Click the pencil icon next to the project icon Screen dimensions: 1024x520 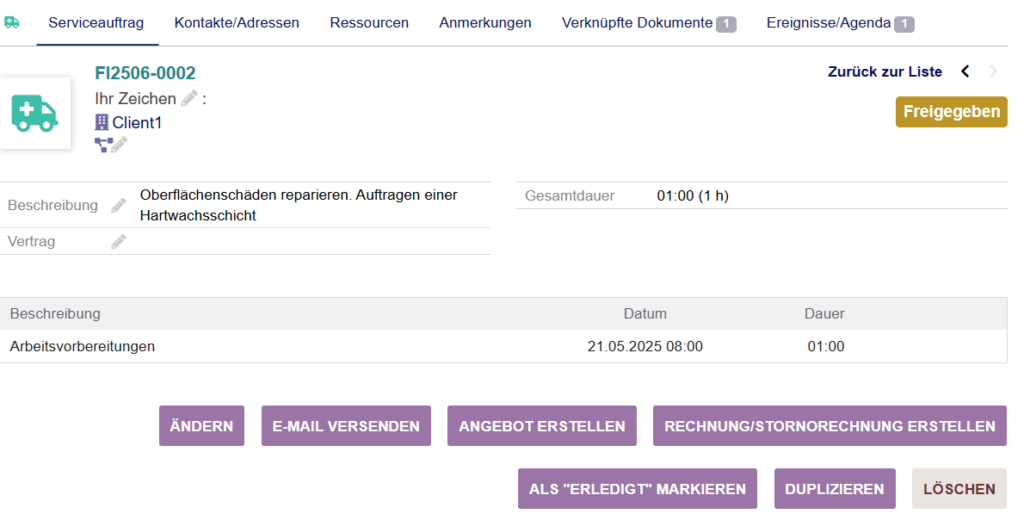pyautogui.click(x=119, y=145)
